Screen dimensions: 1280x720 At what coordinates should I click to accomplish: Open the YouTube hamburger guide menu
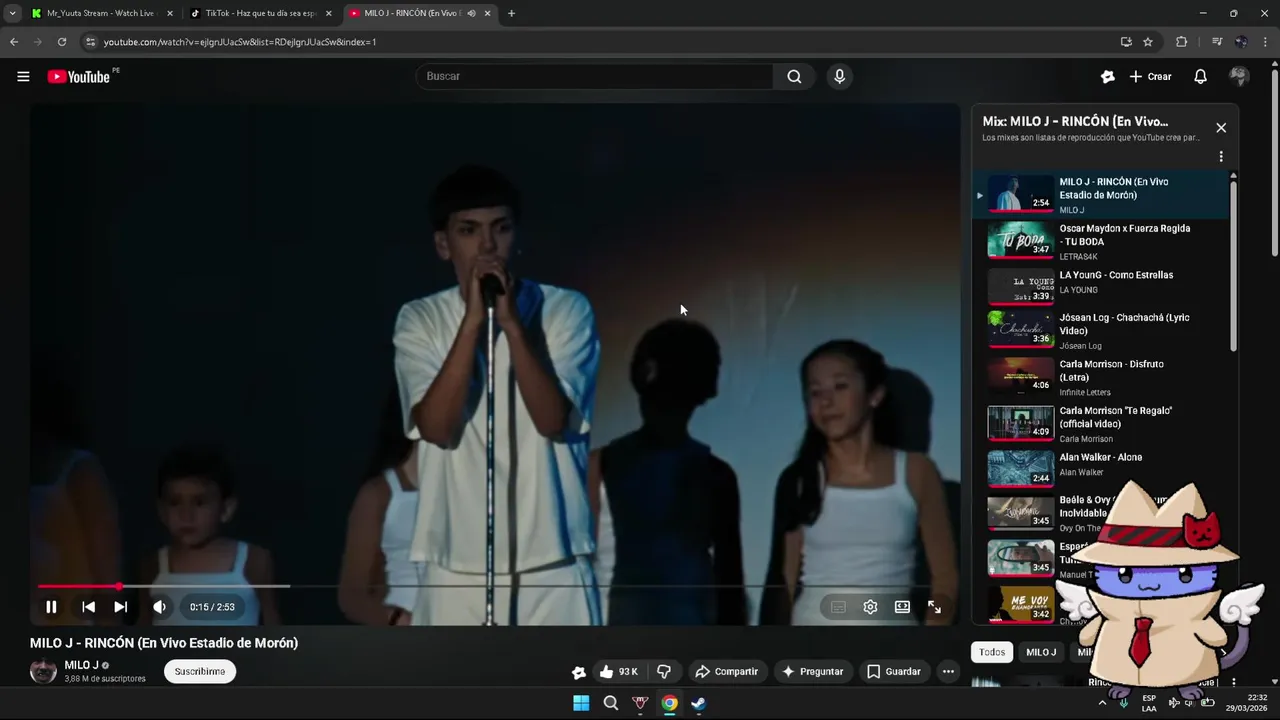click(x=23, y=76)
